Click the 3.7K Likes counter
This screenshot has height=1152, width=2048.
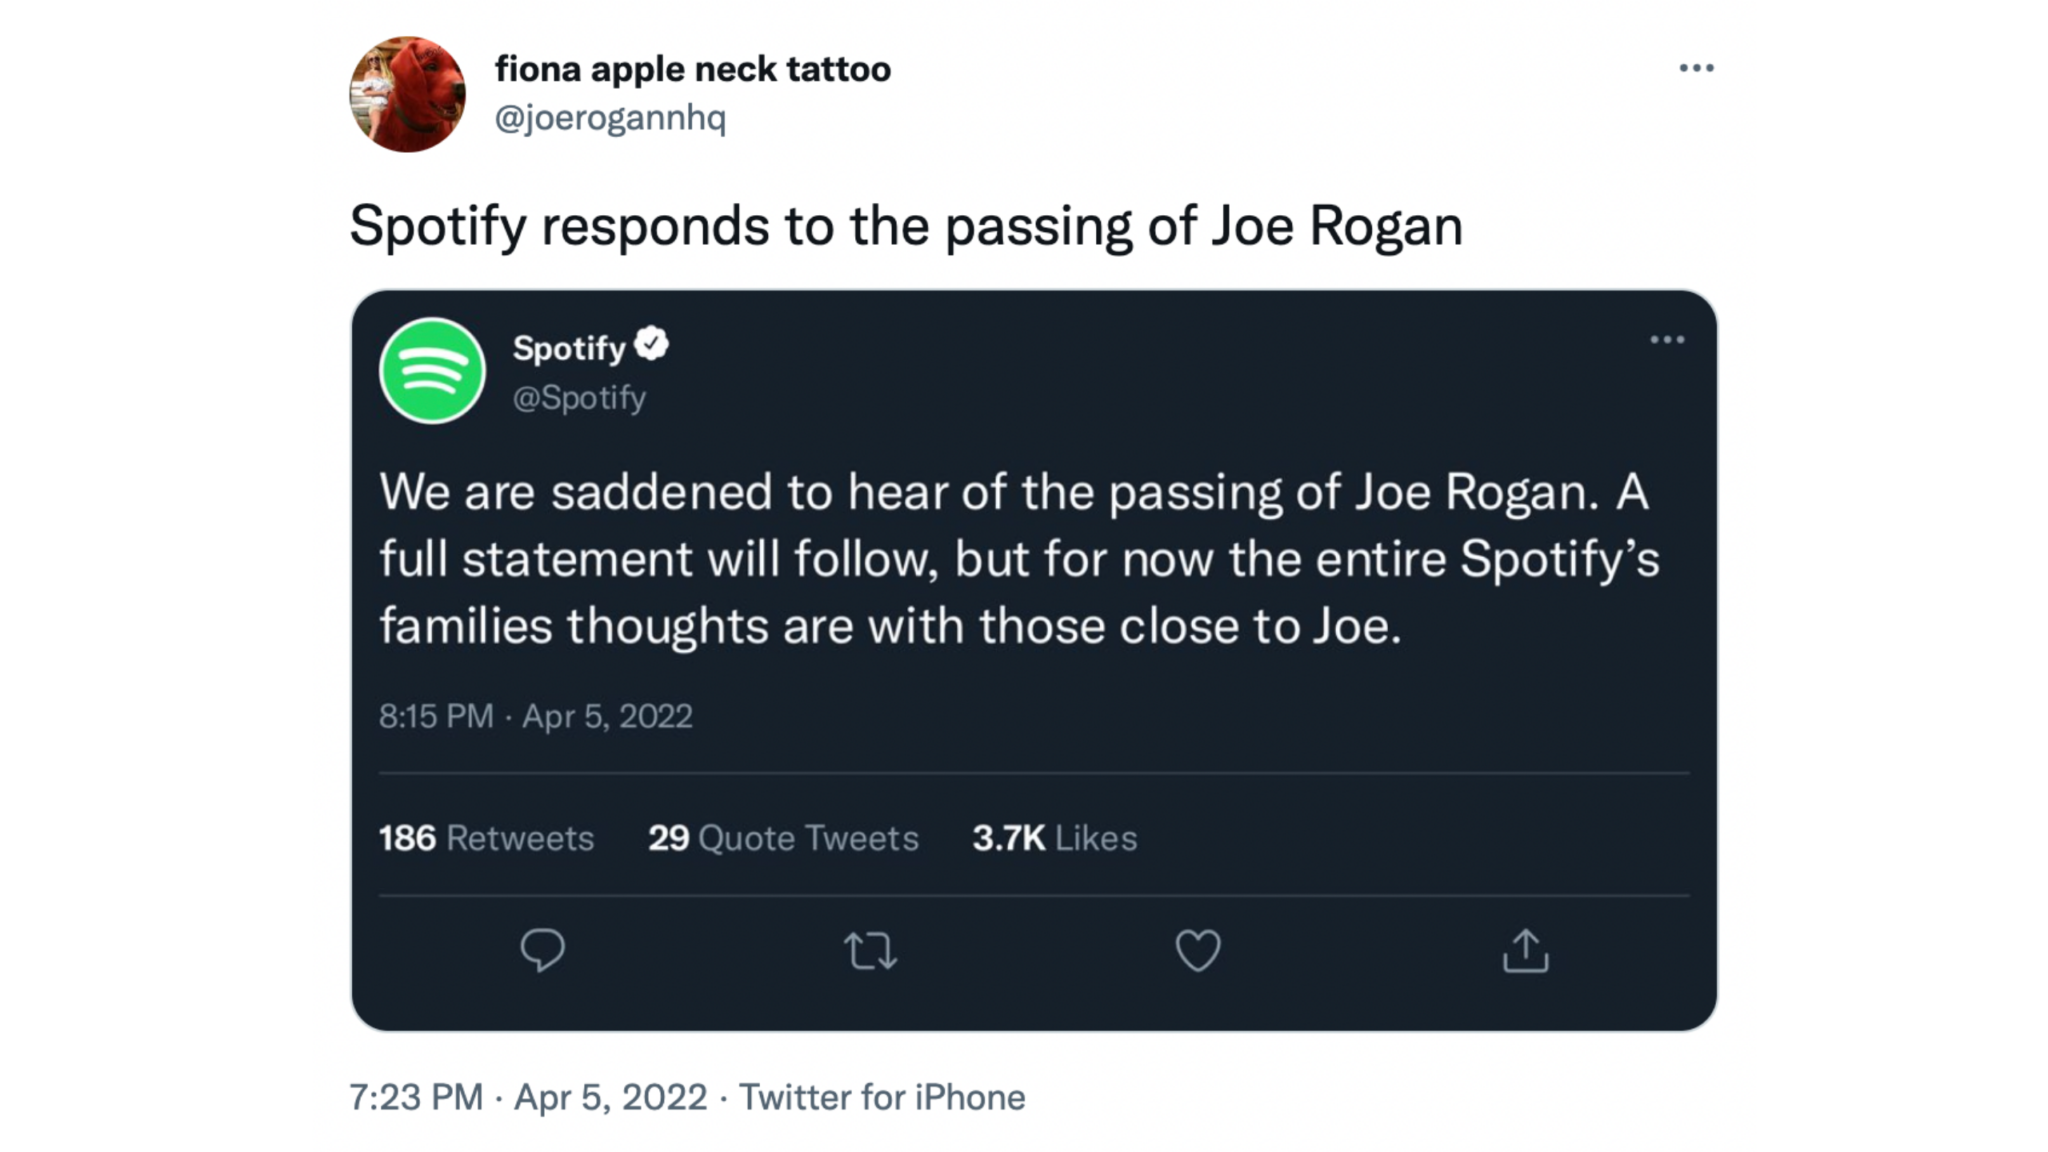coord(1053,839)
